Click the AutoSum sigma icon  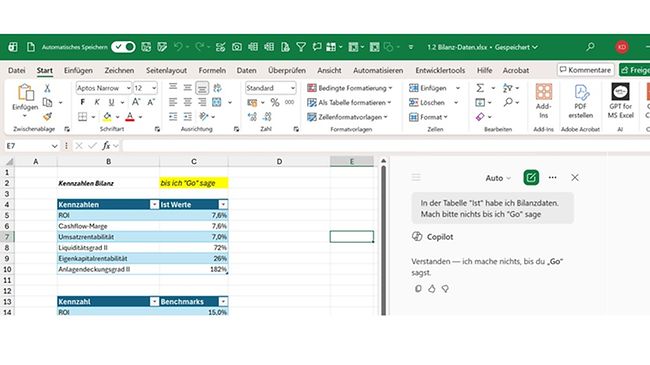[x=480, y=88]
